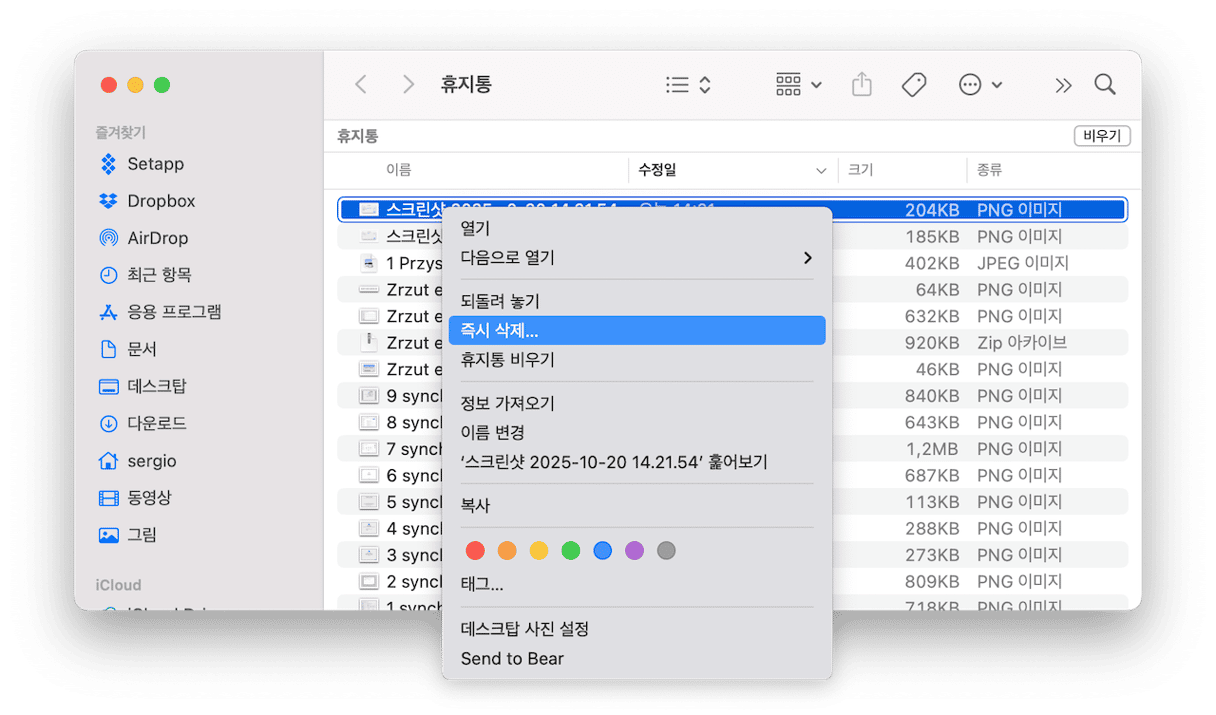1216x715 pixels.
Task: Choose Send to Bear menu entry
Action: pos(512,659)
